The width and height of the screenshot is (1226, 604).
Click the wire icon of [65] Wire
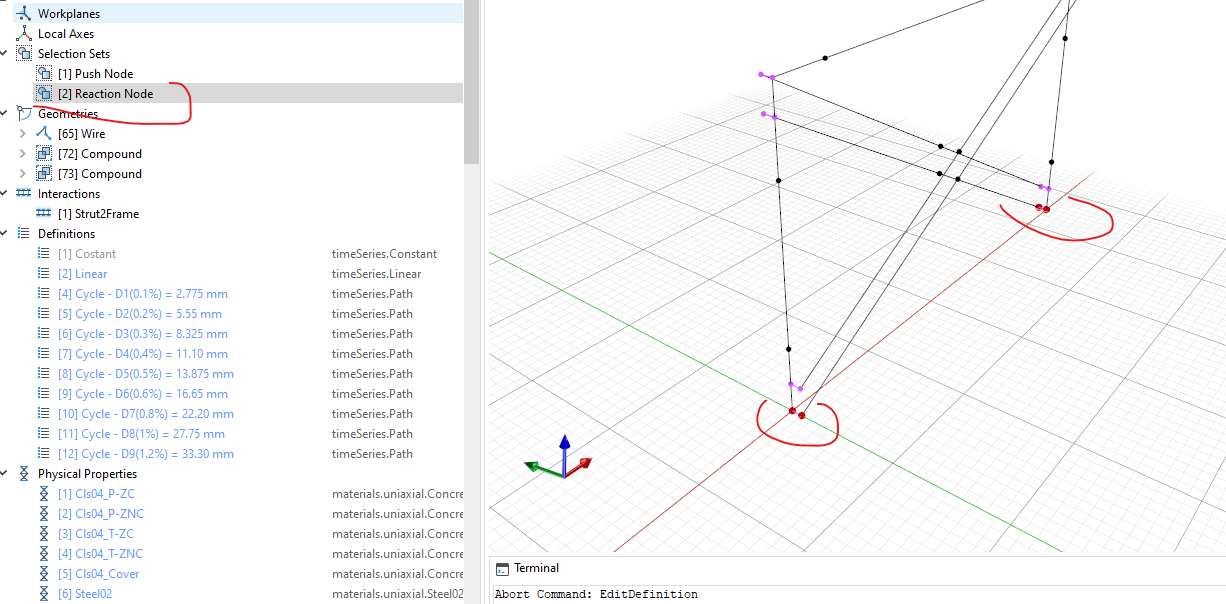click(x=43, y=133)
